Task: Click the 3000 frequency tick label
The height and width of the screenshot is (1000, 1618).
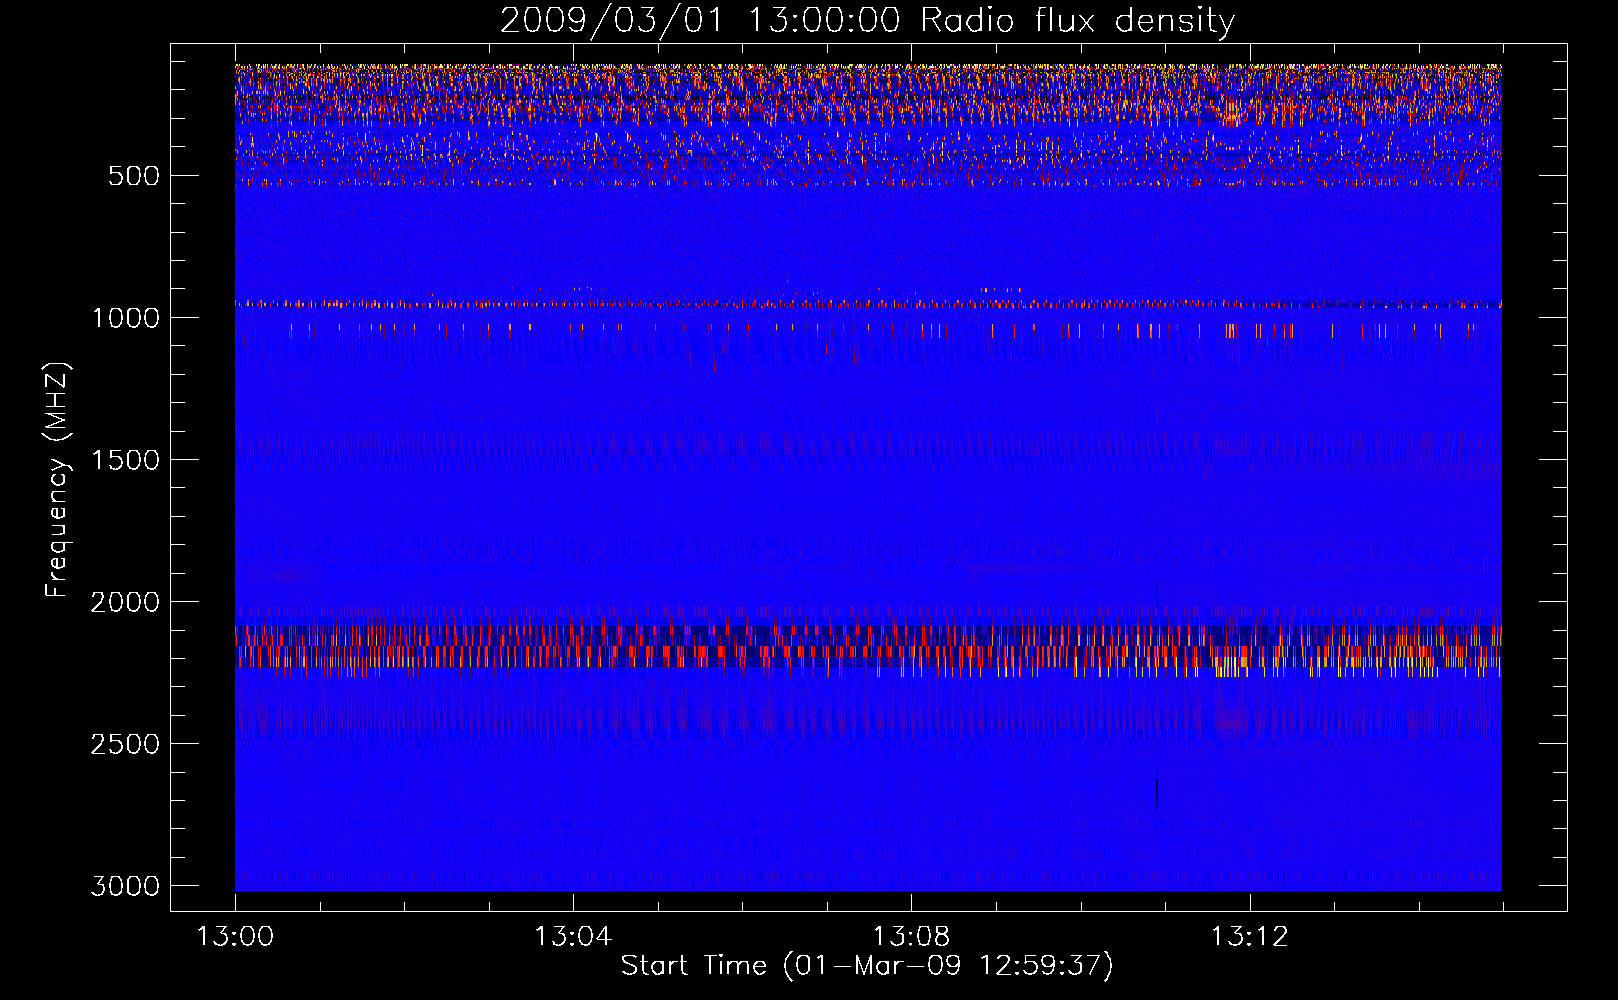Action: (125, 886)
